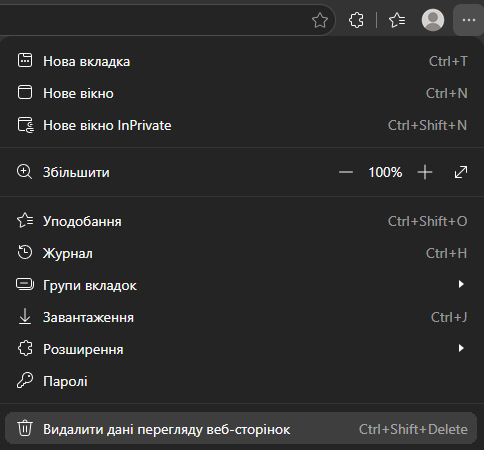
Task: Click the key icon next to Паролі
Action: (x=25, y=380)
